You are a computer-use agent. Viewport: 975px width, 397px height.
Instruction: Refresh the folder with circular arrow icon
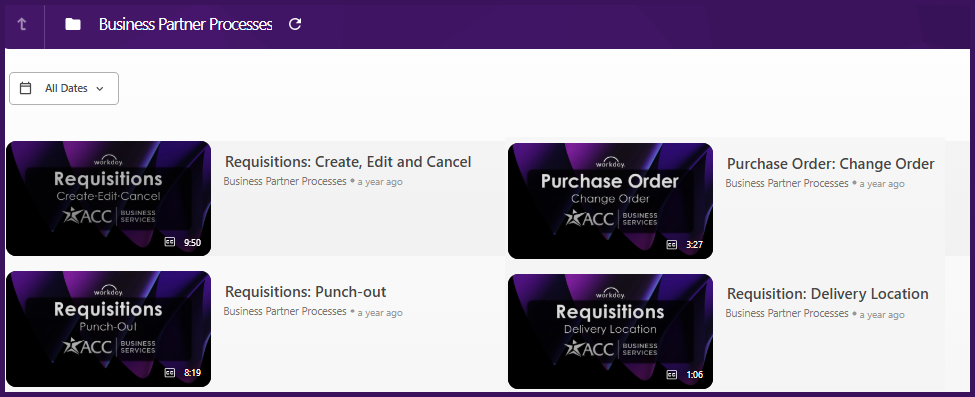pos(295,24)
